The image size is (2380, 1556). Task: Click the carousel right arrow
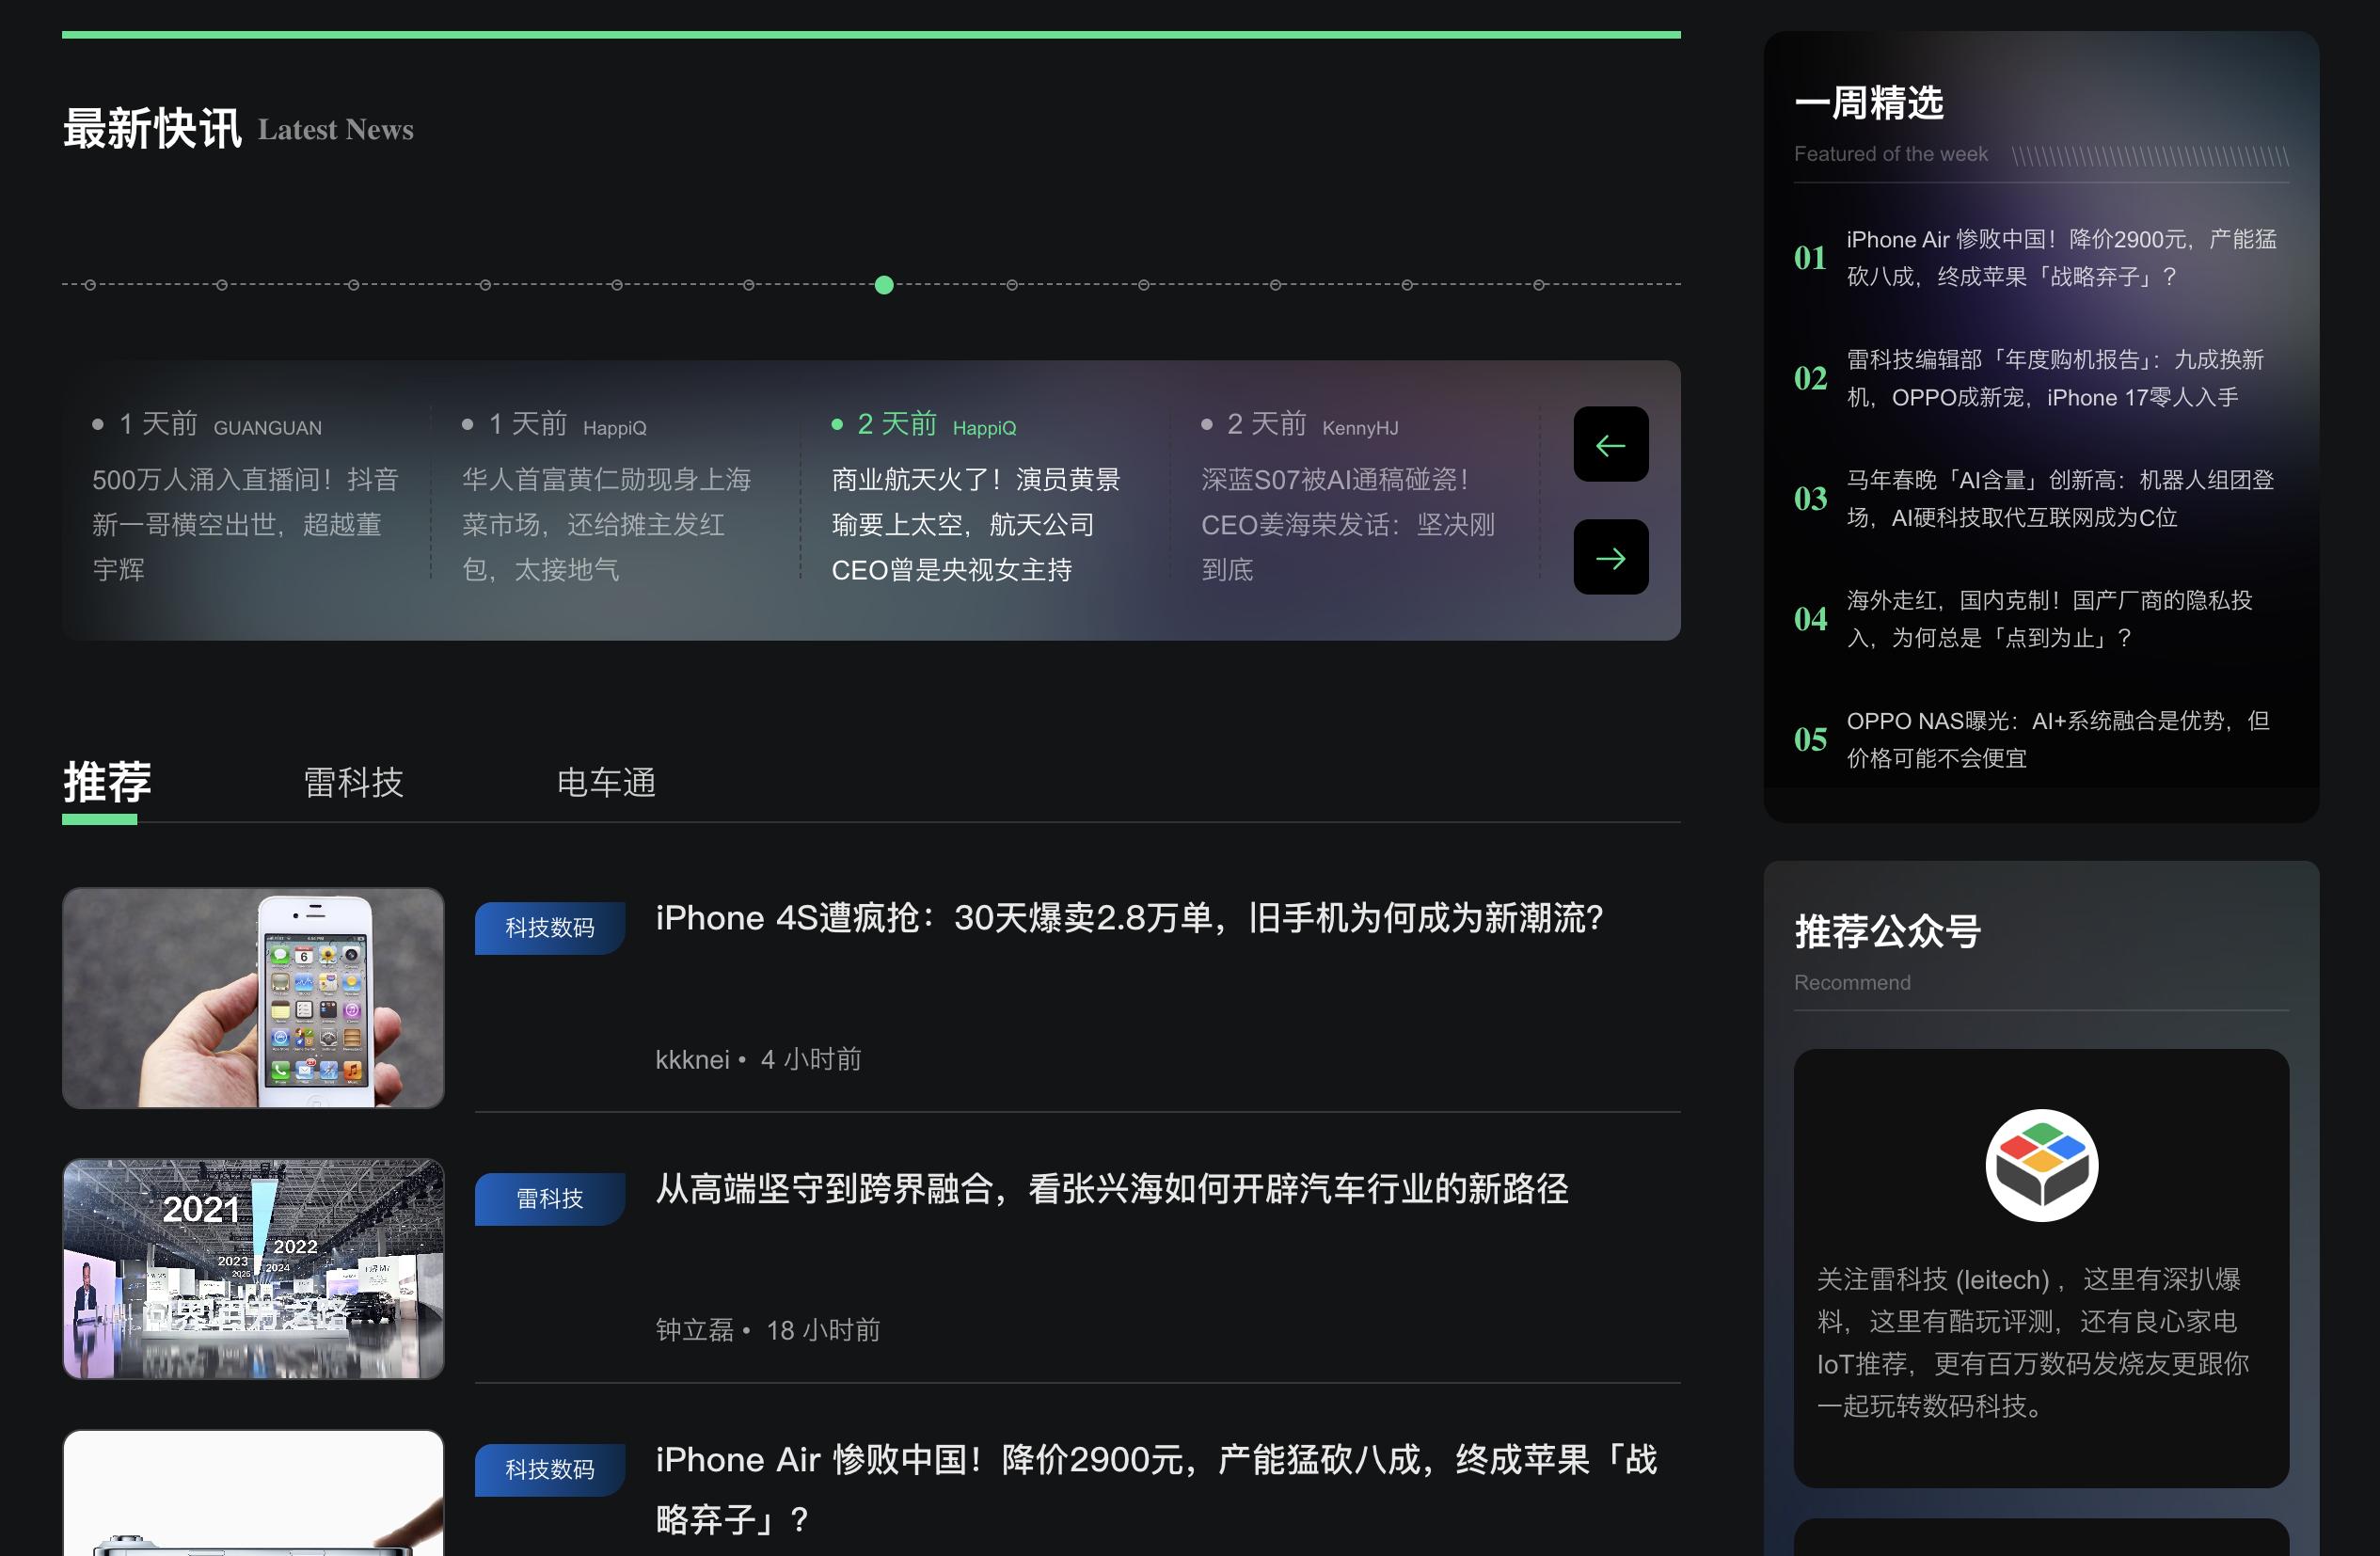(1610, 557)
